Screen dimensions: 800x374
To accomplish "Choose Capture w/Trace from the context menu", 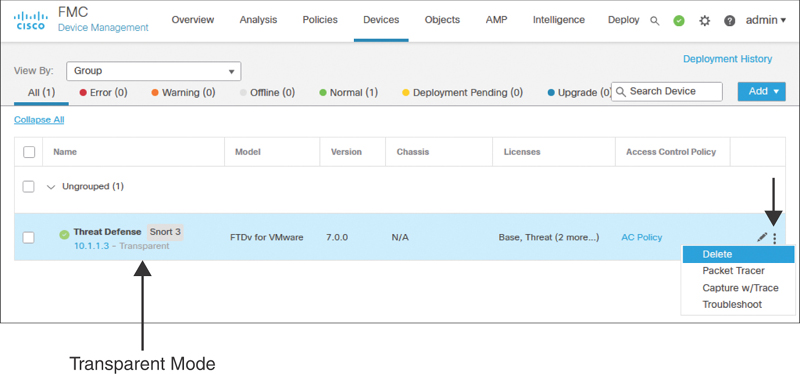I will pos(738,288).
